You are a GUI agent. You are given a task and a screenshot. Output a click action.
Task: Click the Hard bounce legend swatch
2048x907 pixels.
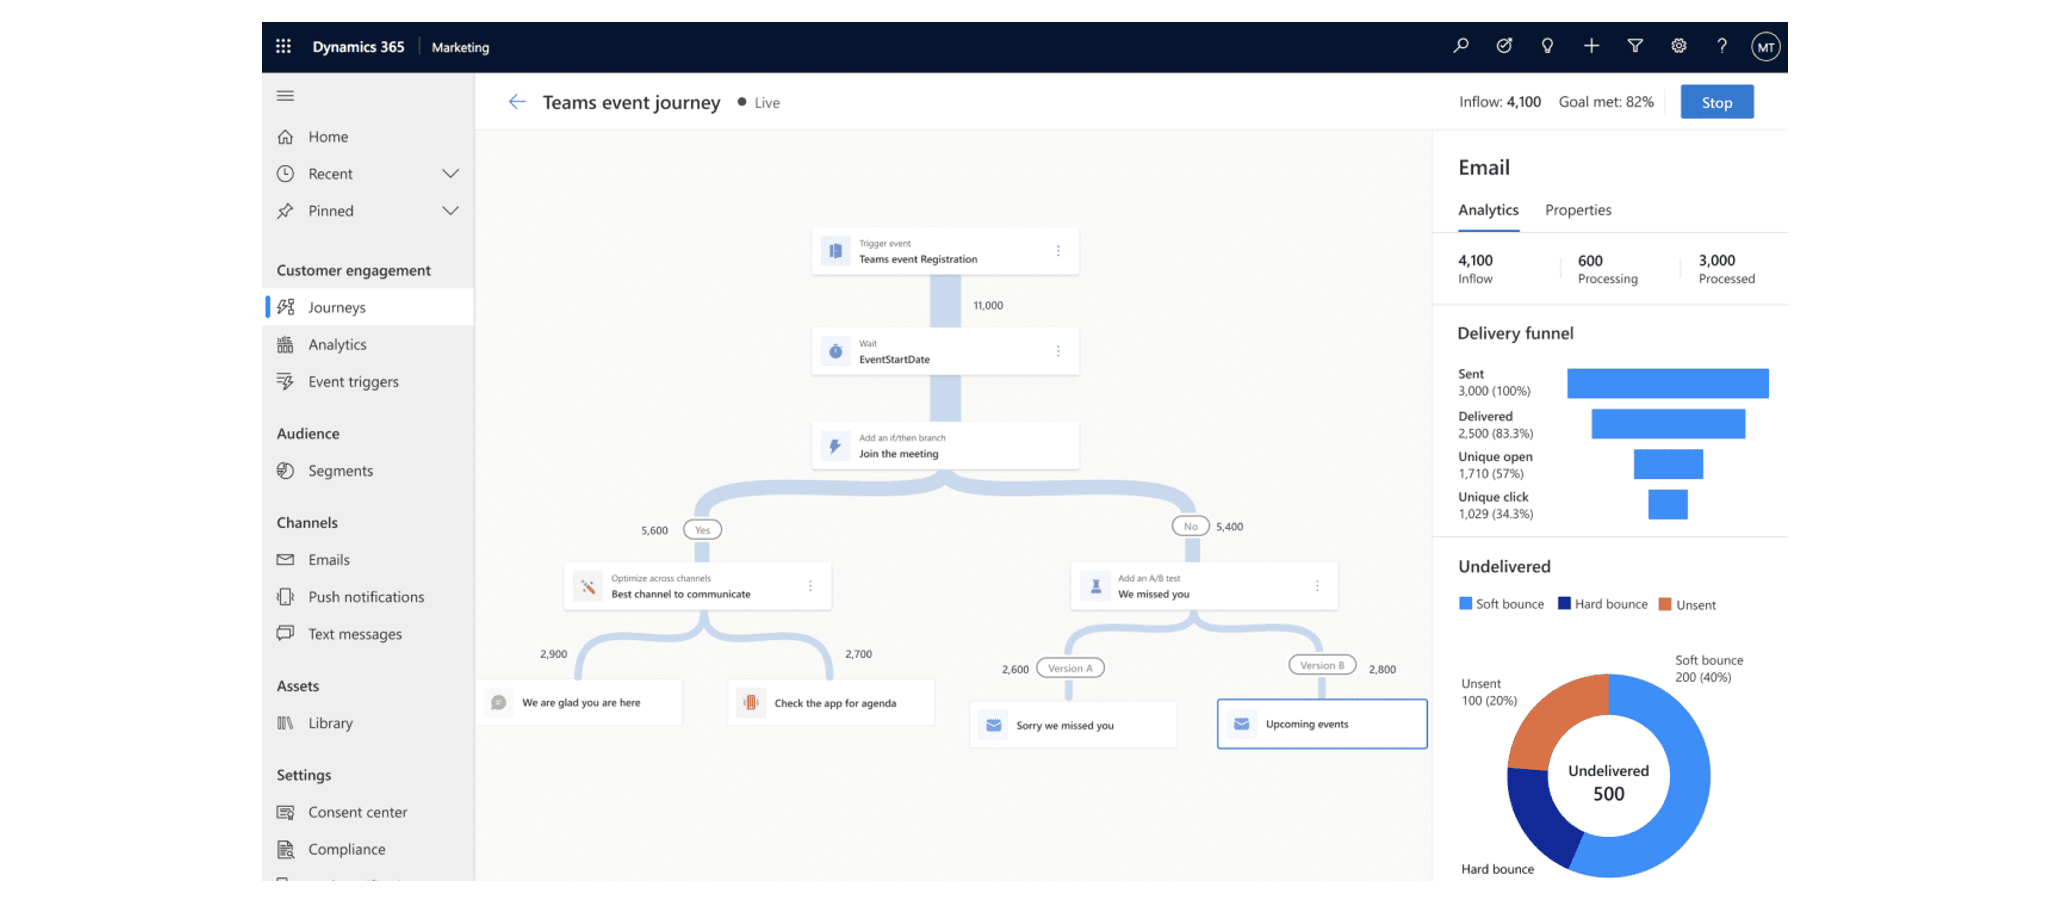click(x=1564, y=604)
